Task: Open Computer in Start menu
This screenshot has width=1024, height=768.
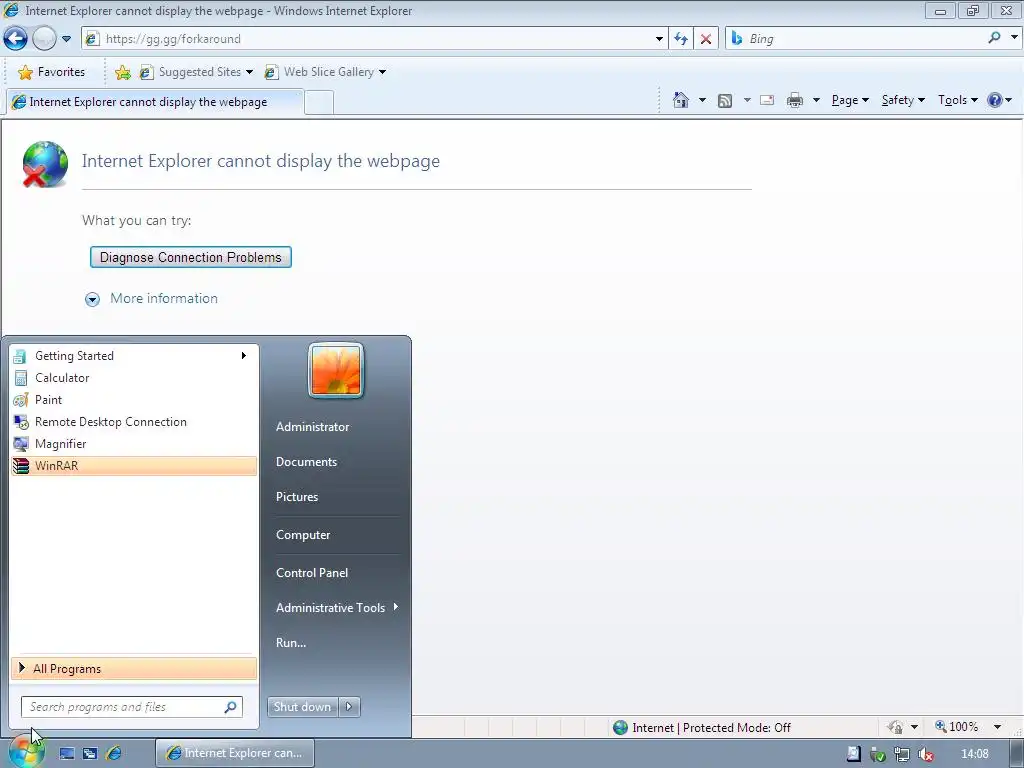Action: pos(303,535)
